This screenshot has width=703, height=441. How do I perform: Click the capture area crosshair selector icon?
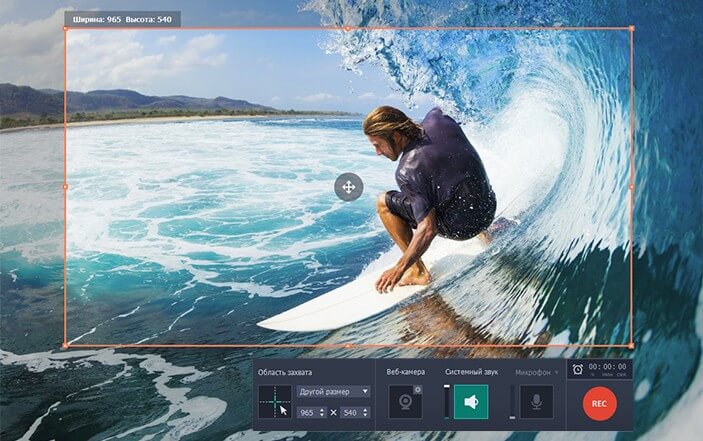[x=275, y=402]
